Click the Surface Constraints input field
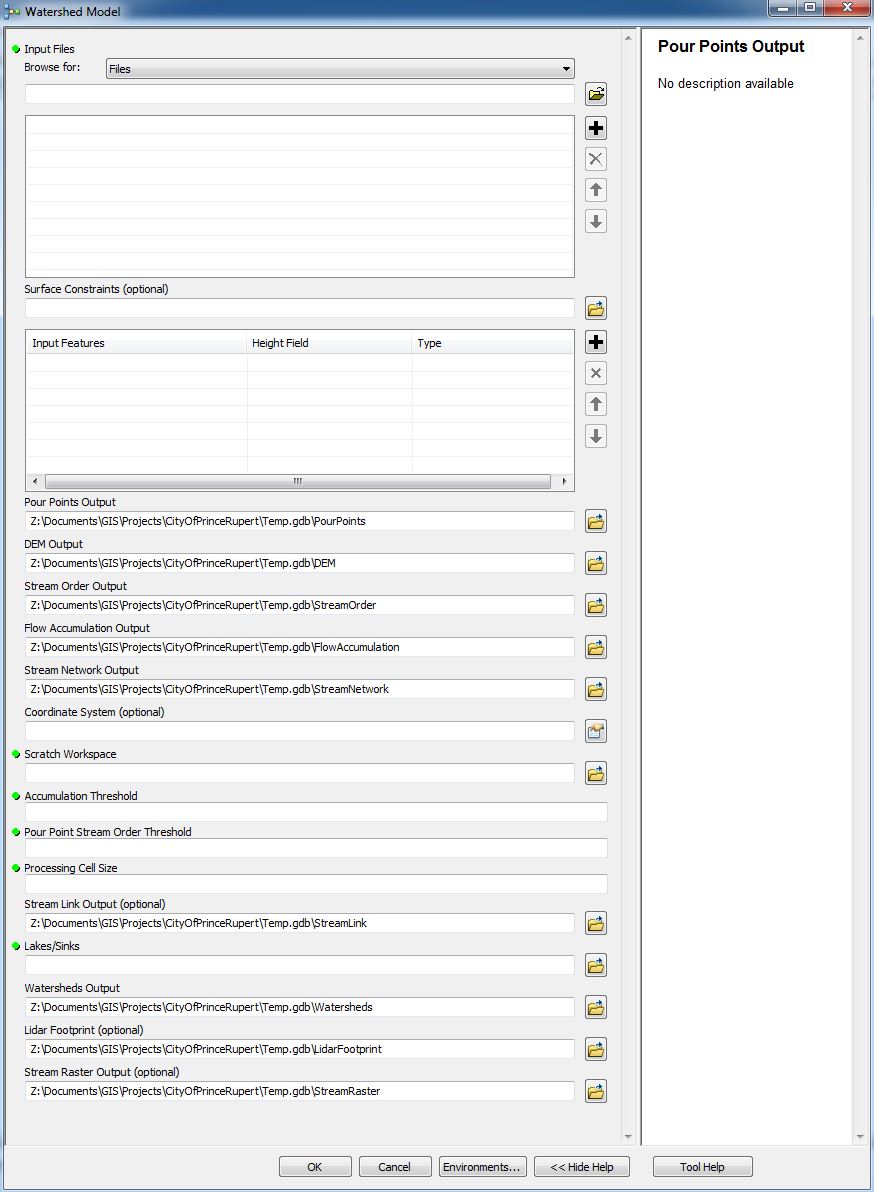Image resolution: width=874 pixels, height=1192 pixels. click(299, 308)
